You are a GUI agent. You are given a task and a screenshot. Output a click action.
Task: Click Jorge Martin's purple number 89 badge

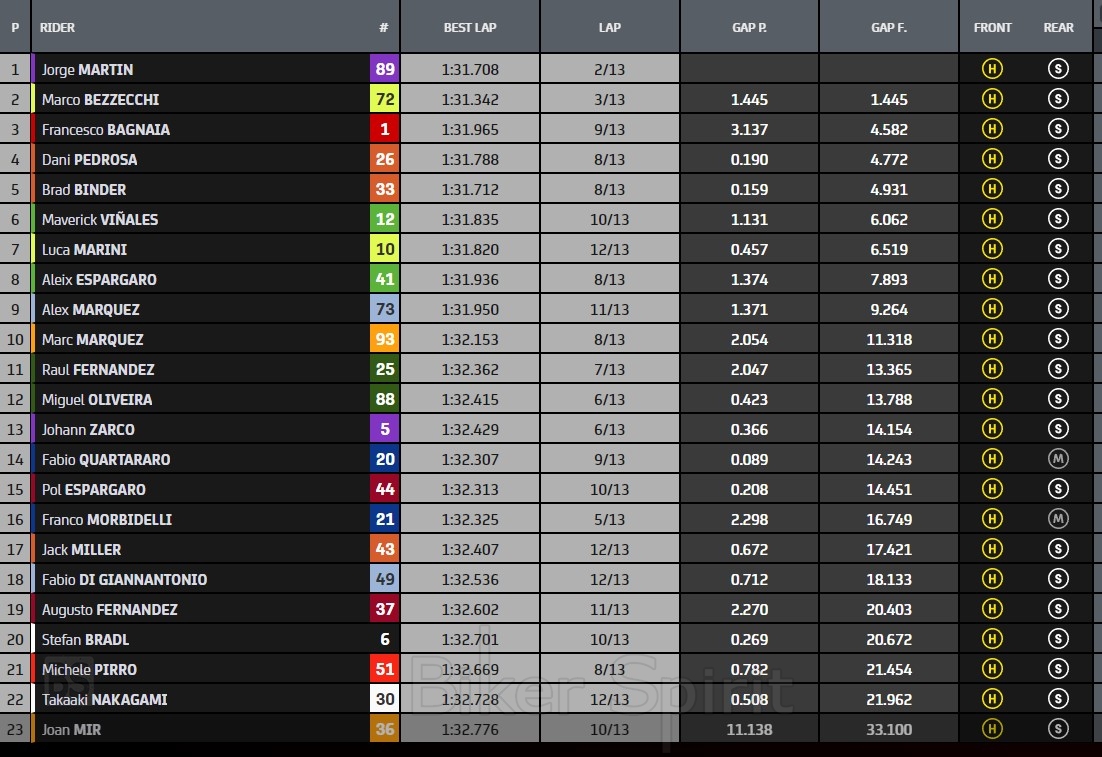pyautogui.click(x=384, y=69)
